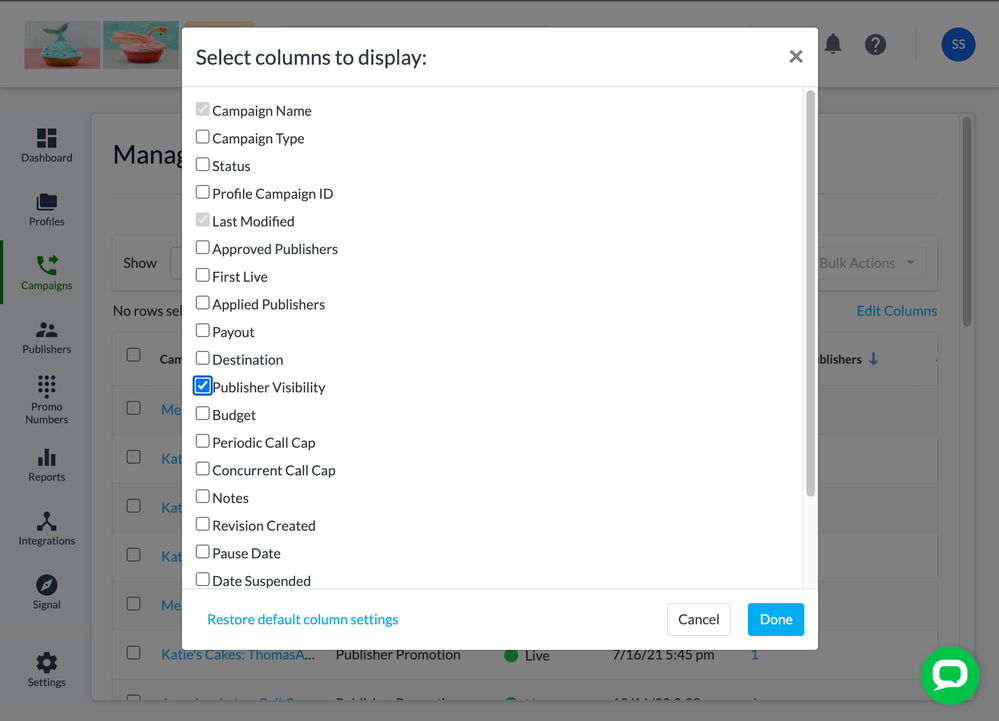This screenshot has height=721, width=999.
Task: Tick the Payout column checkbox
Action: pos(203,331)
